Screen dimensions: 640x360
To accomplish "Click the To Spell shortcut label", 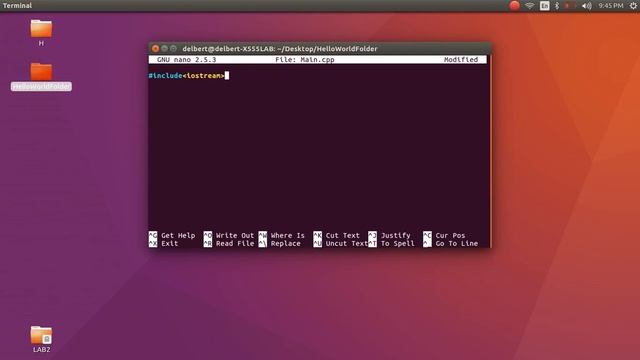I will coord(398,244).
